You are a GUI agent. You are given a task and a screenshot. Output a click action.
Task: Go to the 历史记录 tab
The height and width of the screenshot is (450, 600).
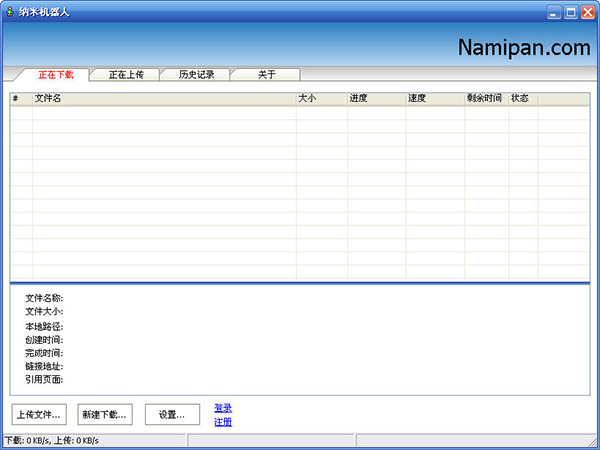point(196,75)
